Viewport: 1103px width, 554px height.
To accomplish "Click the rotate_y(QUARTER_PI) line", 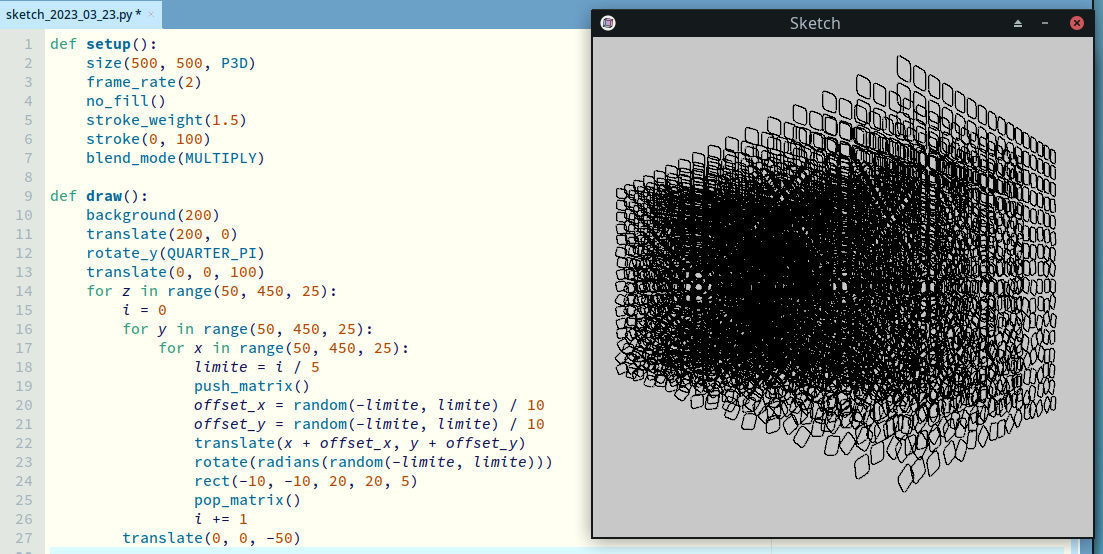I will (x=175, y=253).
